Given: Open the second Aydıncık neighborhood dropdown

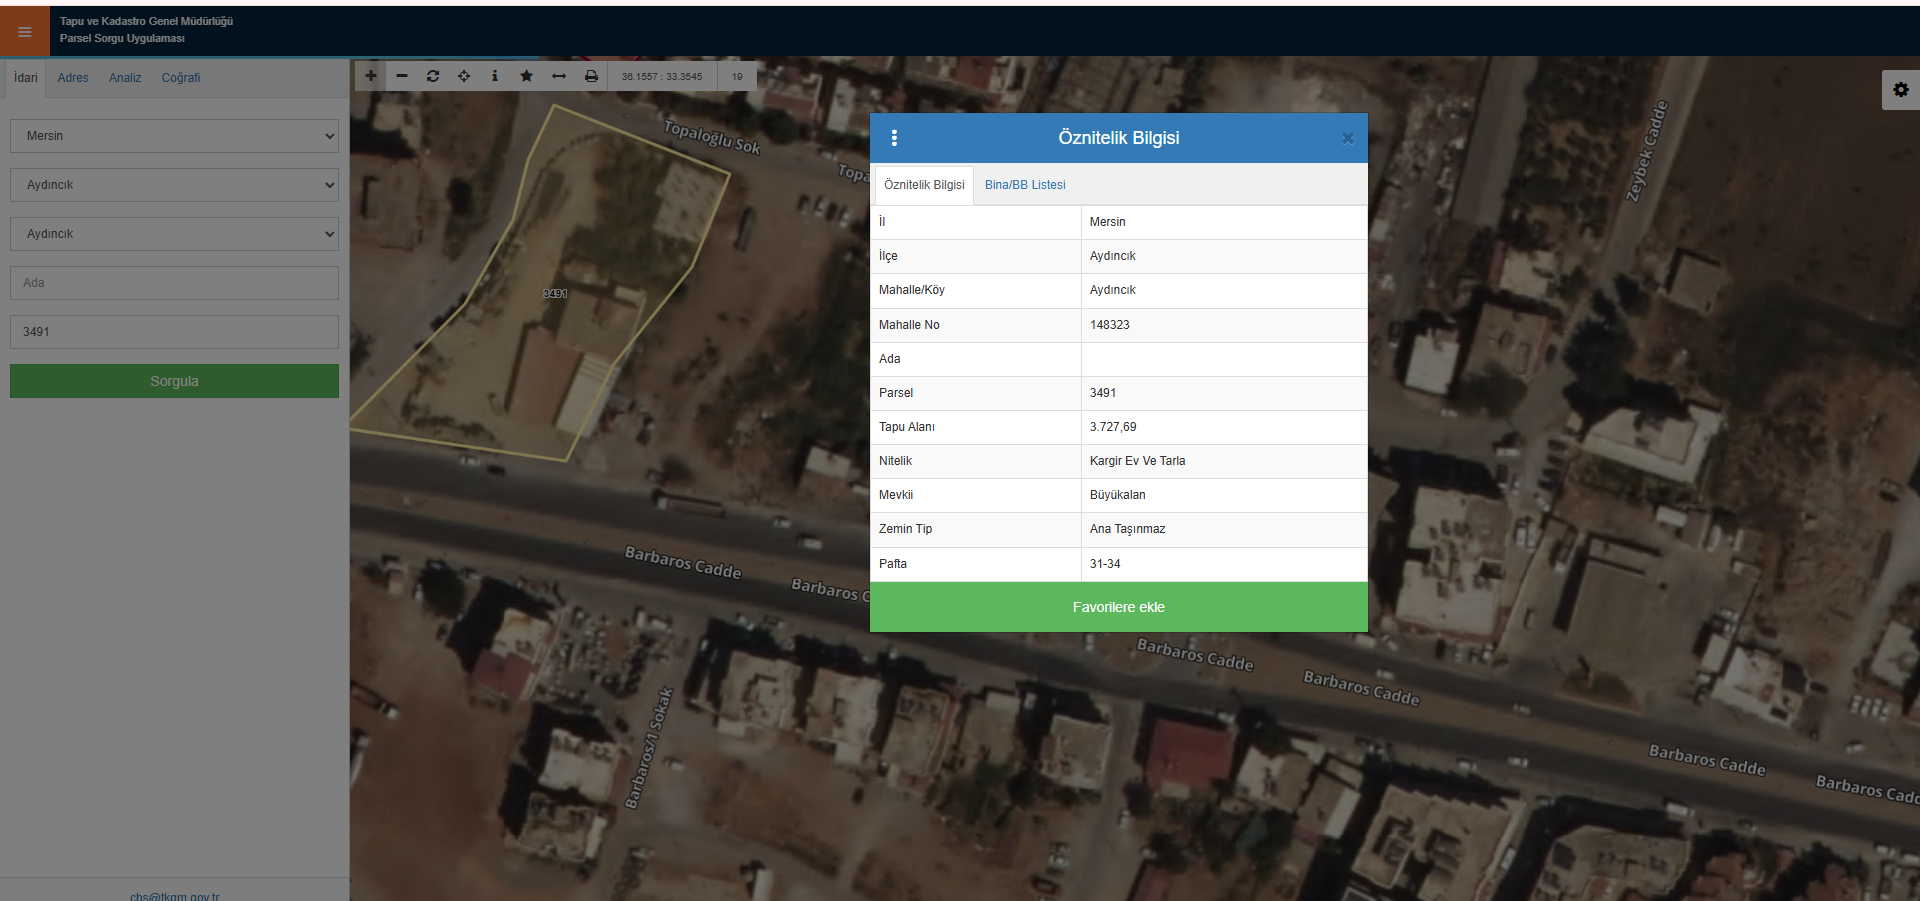Looking at the screenshot, I should 174,234.
